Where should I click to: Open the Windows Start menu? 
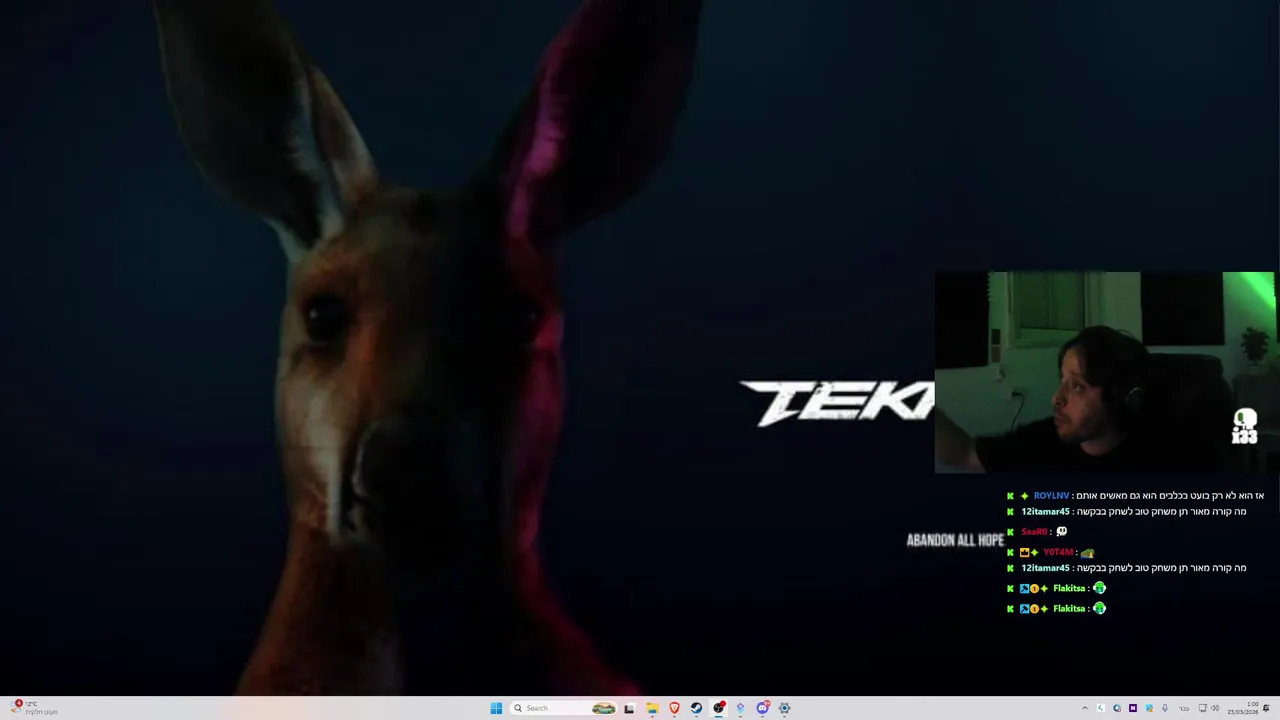point(496,708)
